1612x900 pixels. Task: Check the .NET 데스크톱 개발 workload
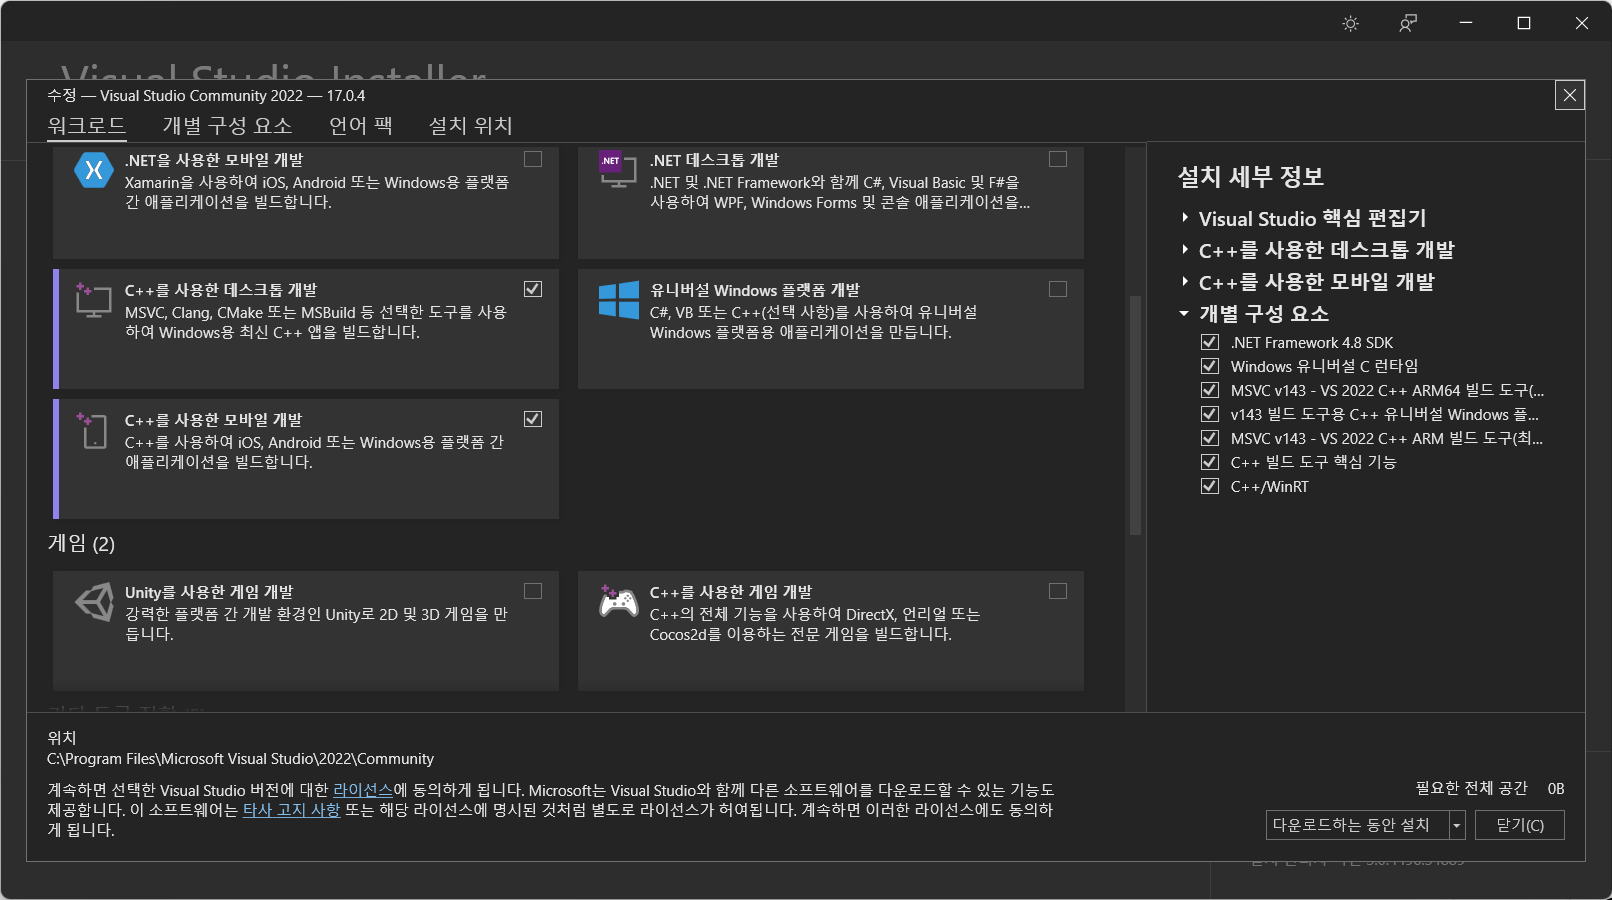(1058, 159)
